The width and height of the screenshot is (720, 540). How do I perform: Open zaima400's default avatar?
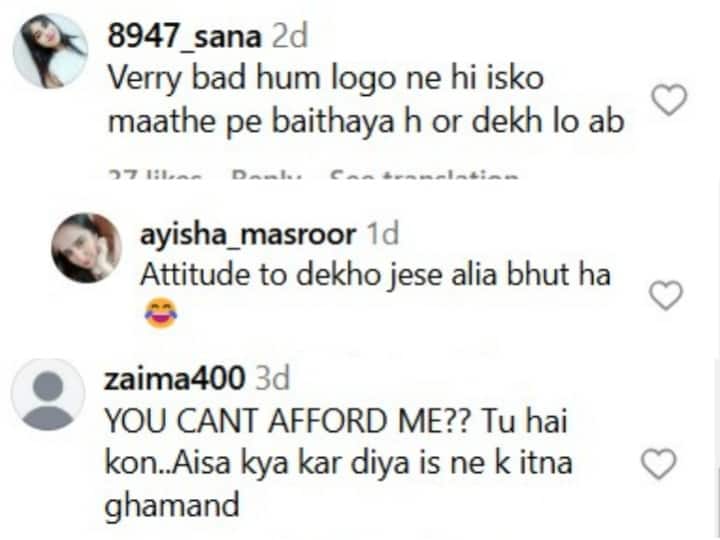point(48,395)
